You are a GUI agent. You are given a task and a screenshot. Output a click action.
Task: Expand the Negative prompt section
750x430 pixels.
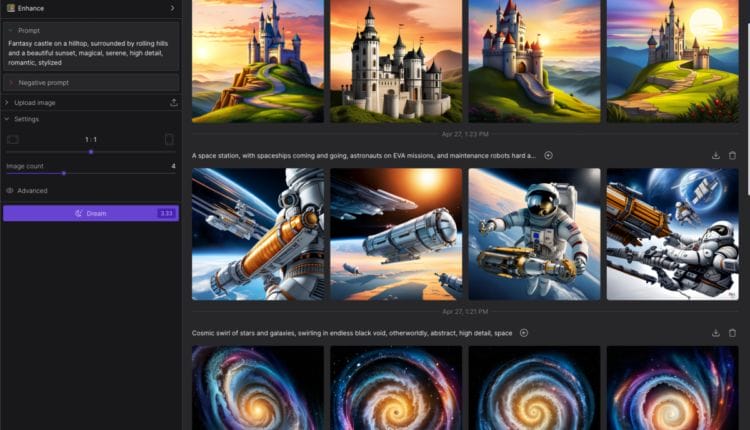pos(11,82)
